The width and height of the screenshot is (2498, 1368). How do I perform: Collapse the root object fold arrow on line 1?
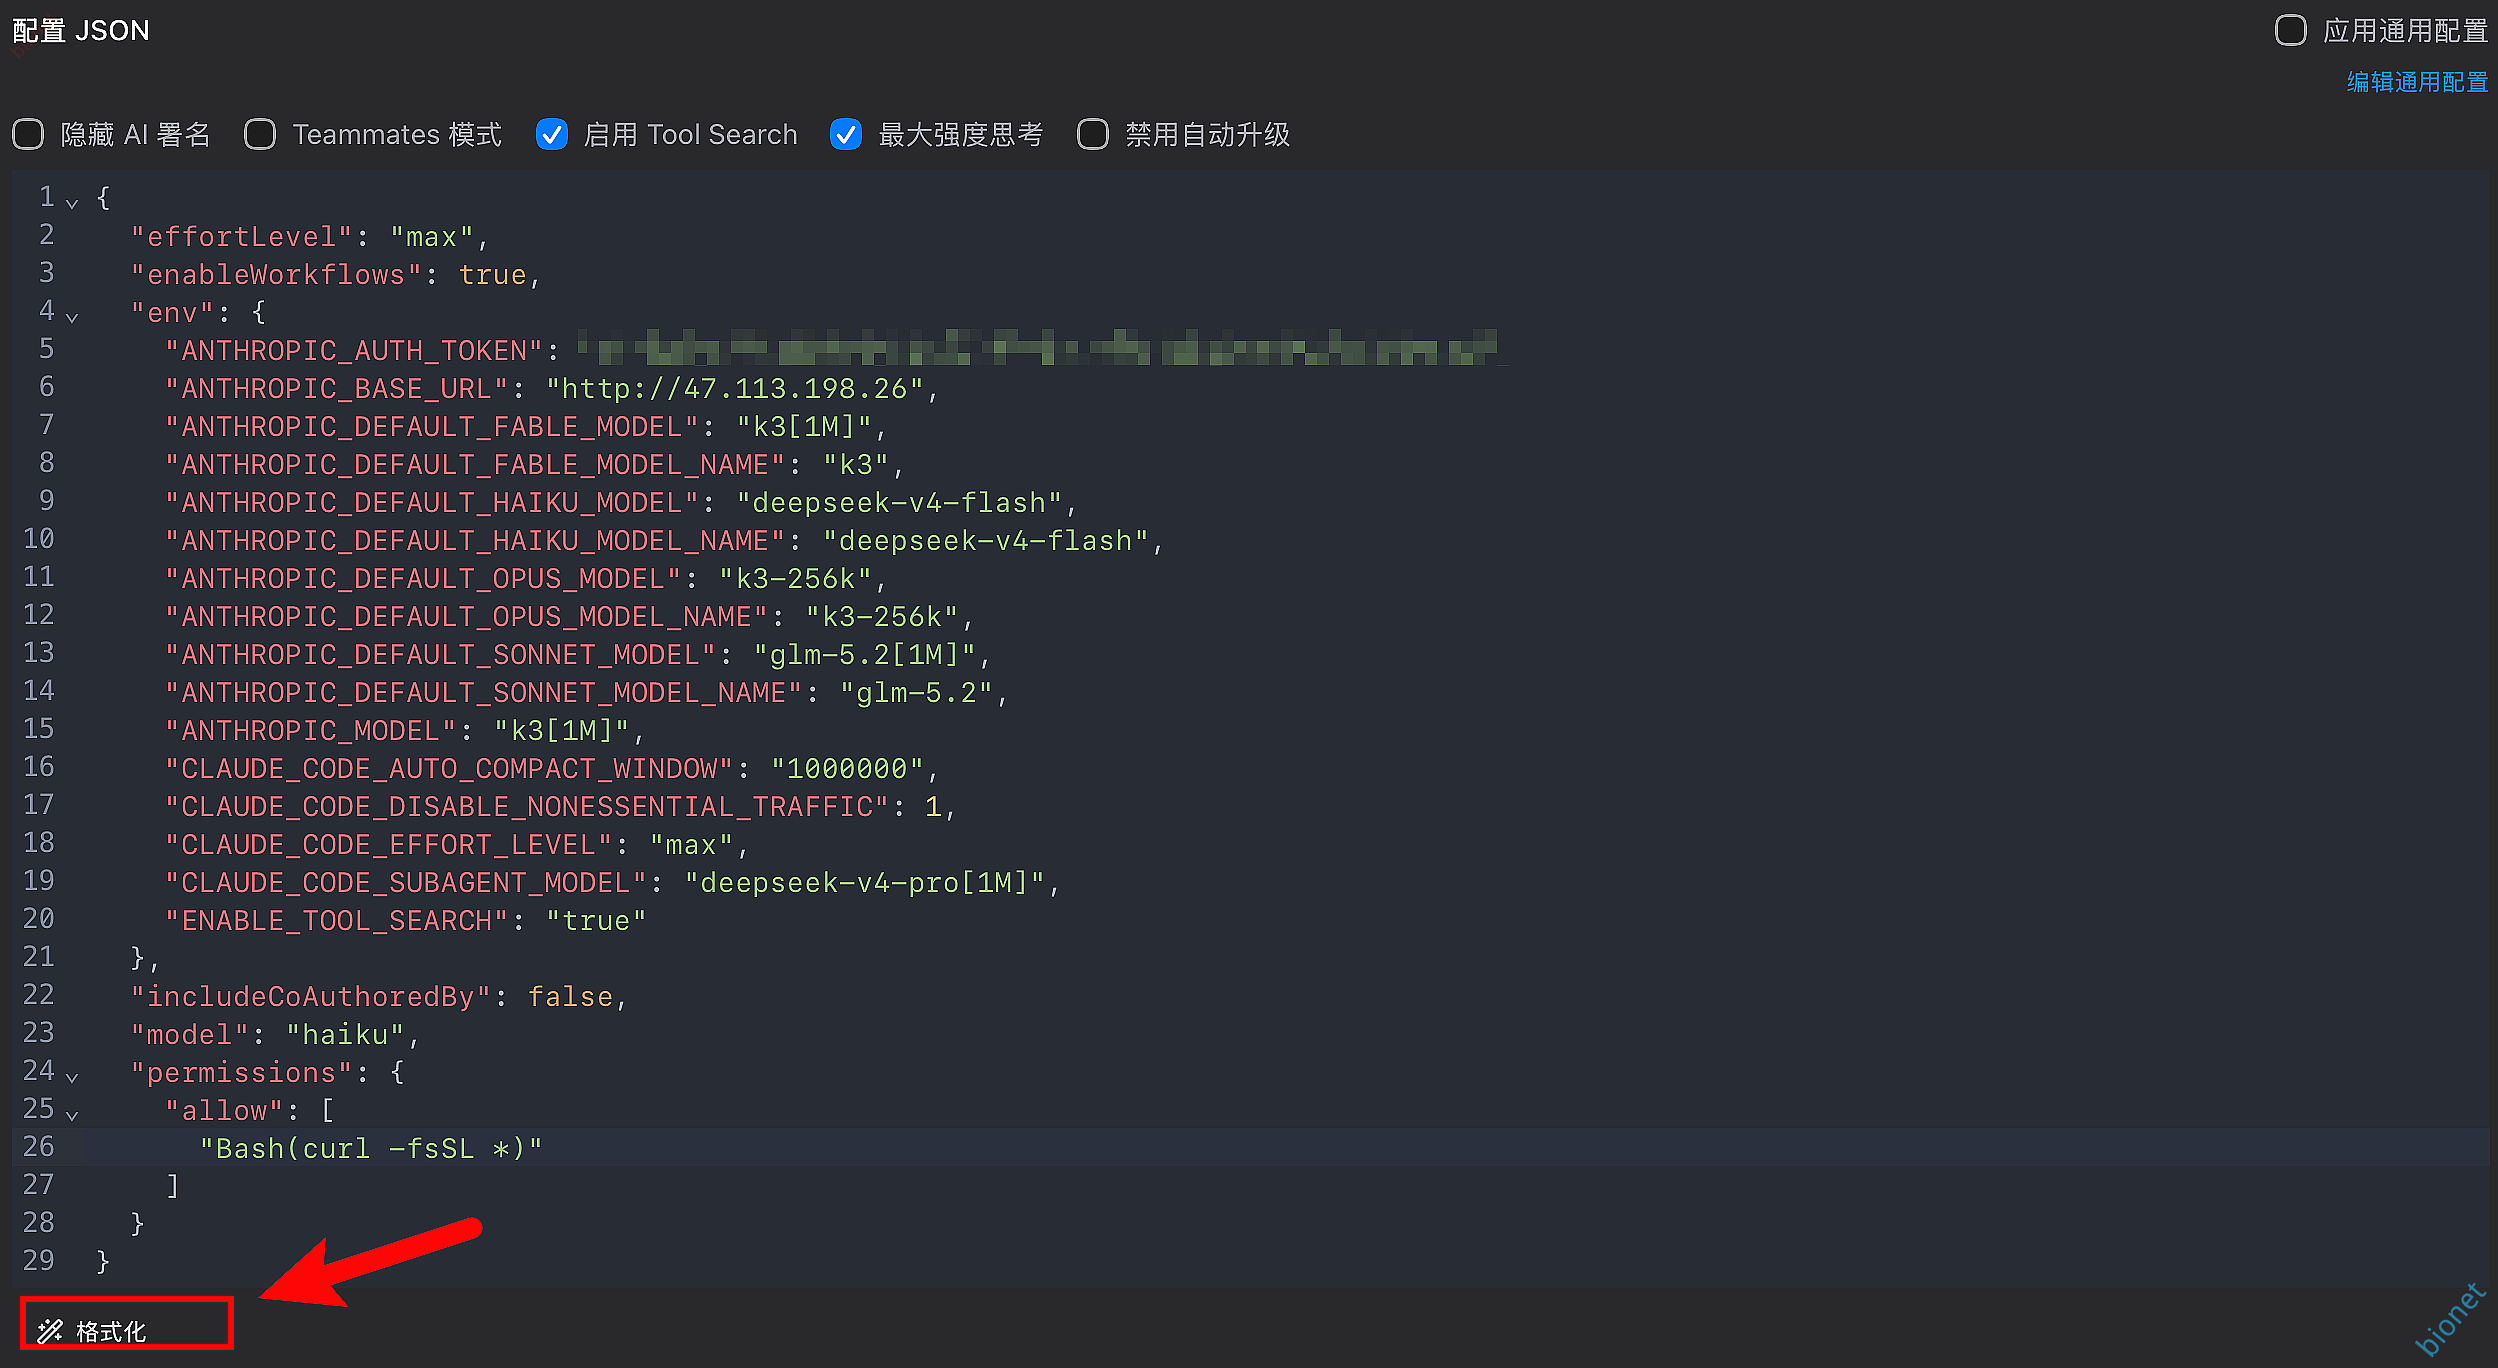click(72, 203)
